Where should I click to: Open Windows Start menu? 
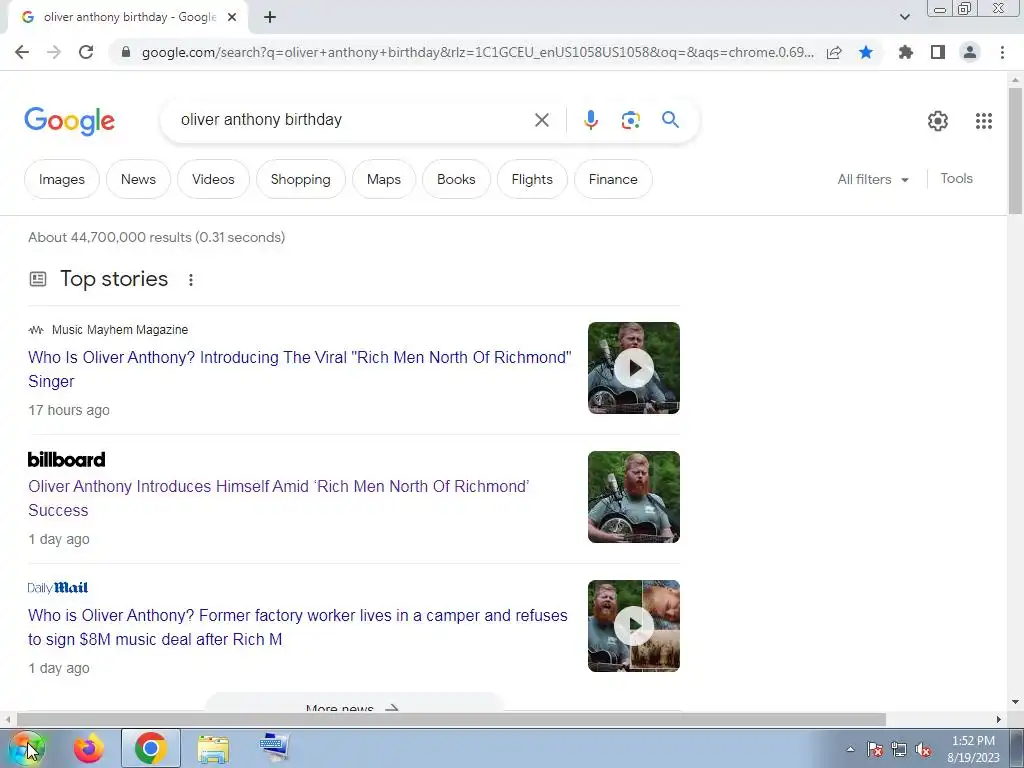(x=27, y=748)
